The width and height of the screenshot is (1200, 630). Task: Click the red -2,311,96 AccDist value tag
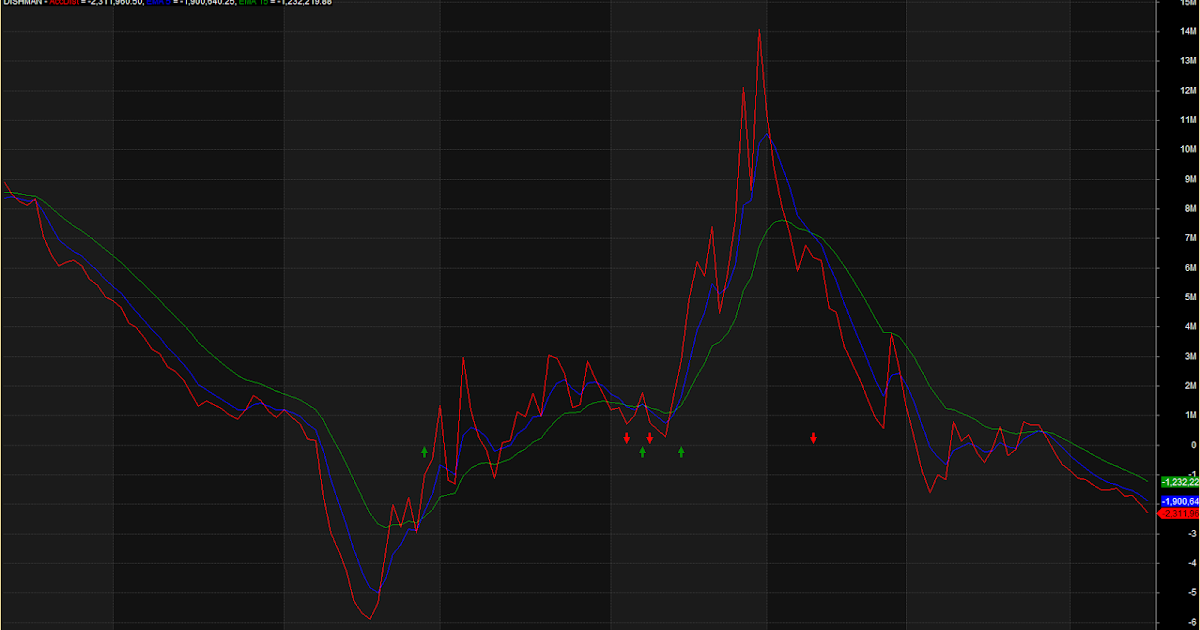pos(1179,513)
